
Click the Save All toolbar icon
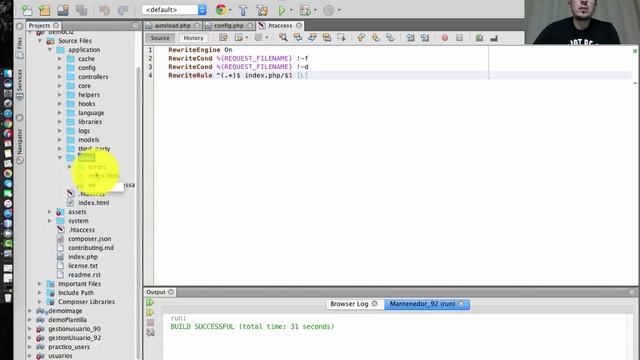click(81, 10)
